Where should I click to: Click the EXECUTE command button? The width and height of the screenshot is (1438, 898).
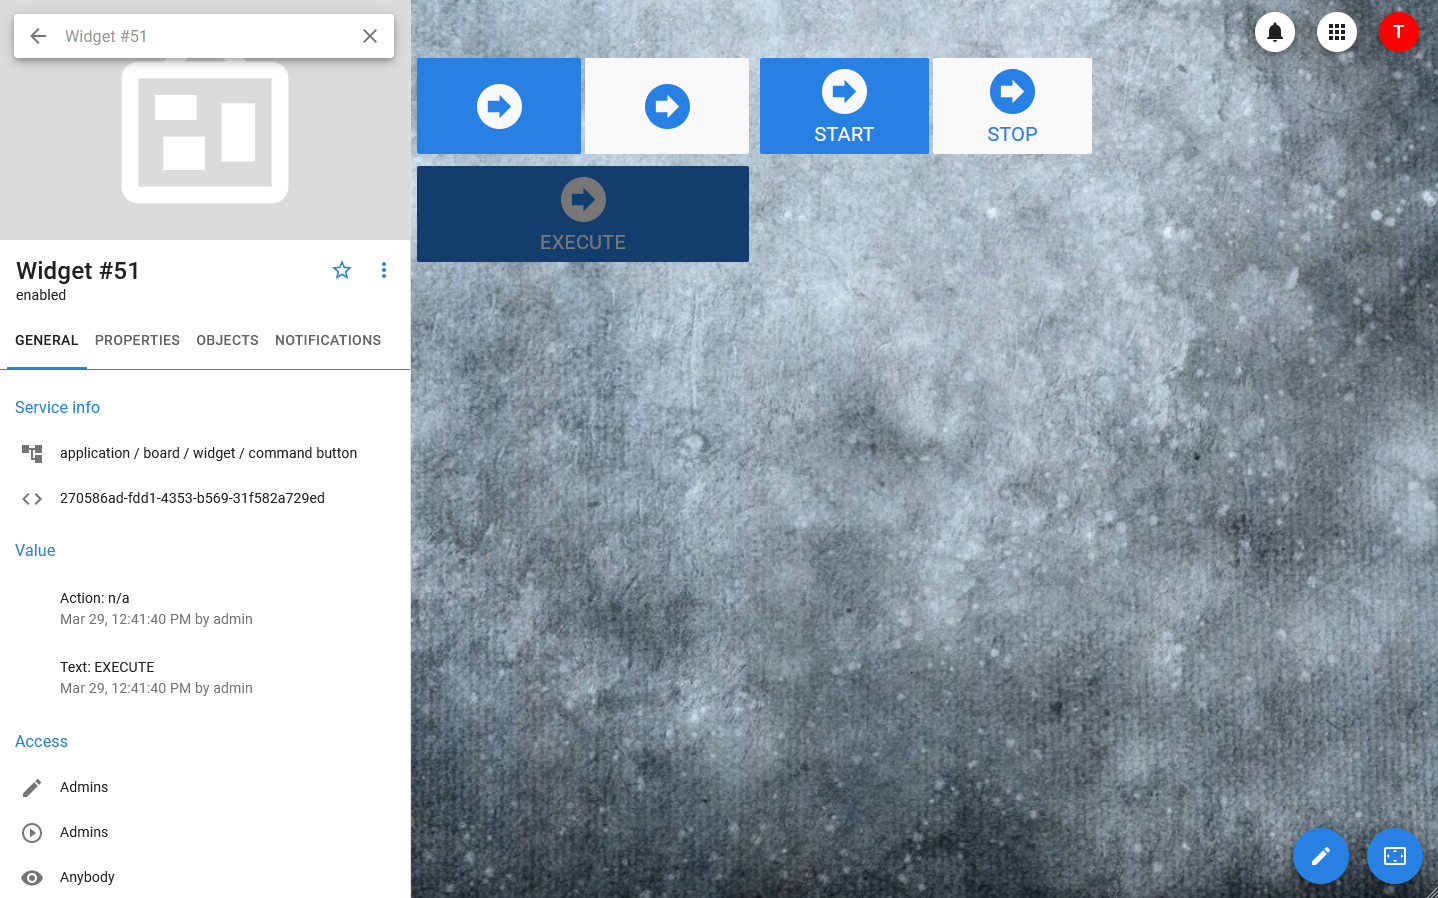(582, 214)
